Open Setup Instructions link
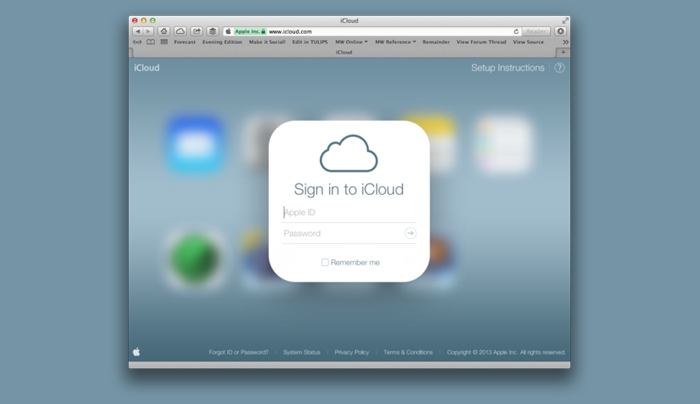Viewport: 700px width, 404px height. pos(508,68)
